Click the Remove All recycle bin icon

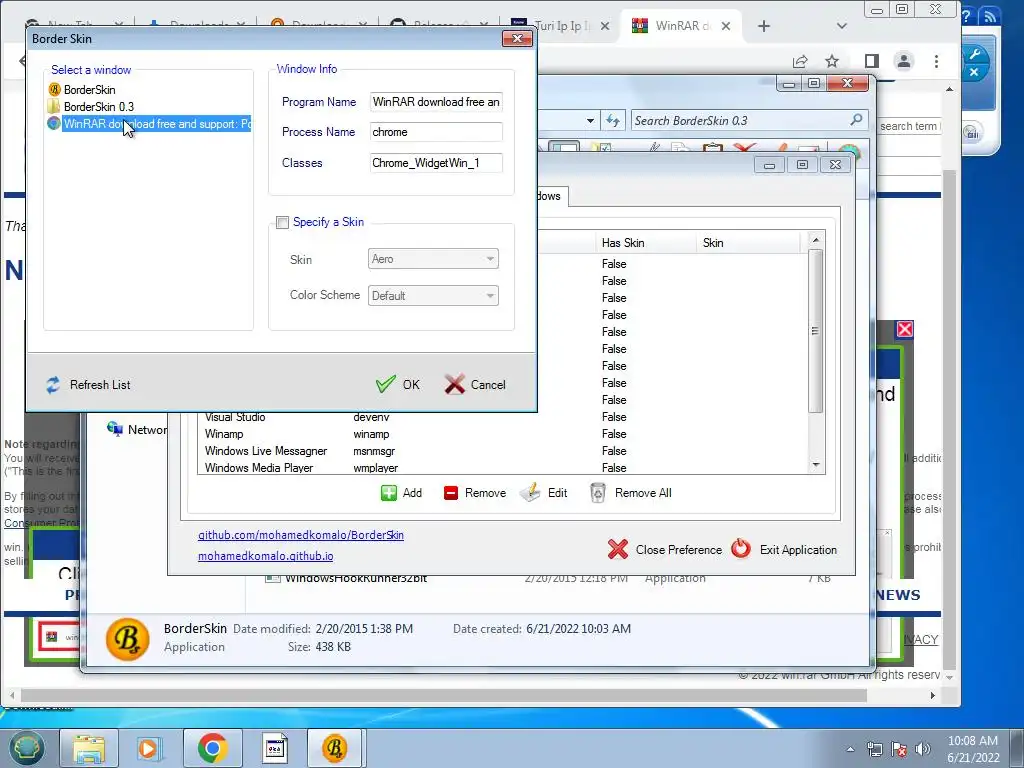pos(598,492)
